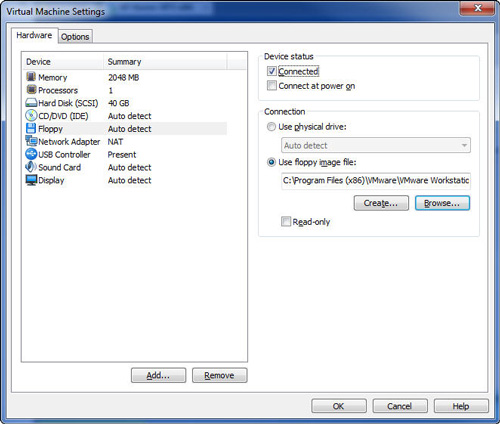
Task: Switch to the Options tab
Action: (x=75, y=36)
